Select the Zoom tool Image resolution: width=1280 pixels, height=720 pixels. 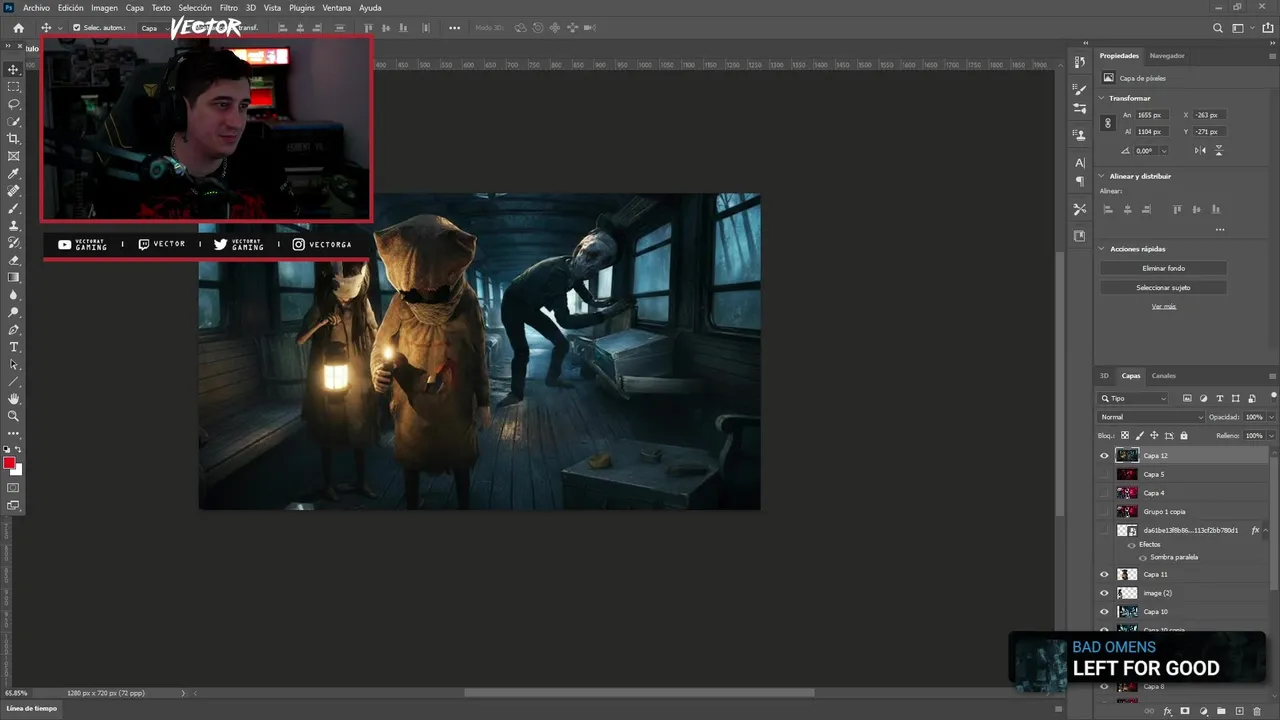(x=14, y=416)
